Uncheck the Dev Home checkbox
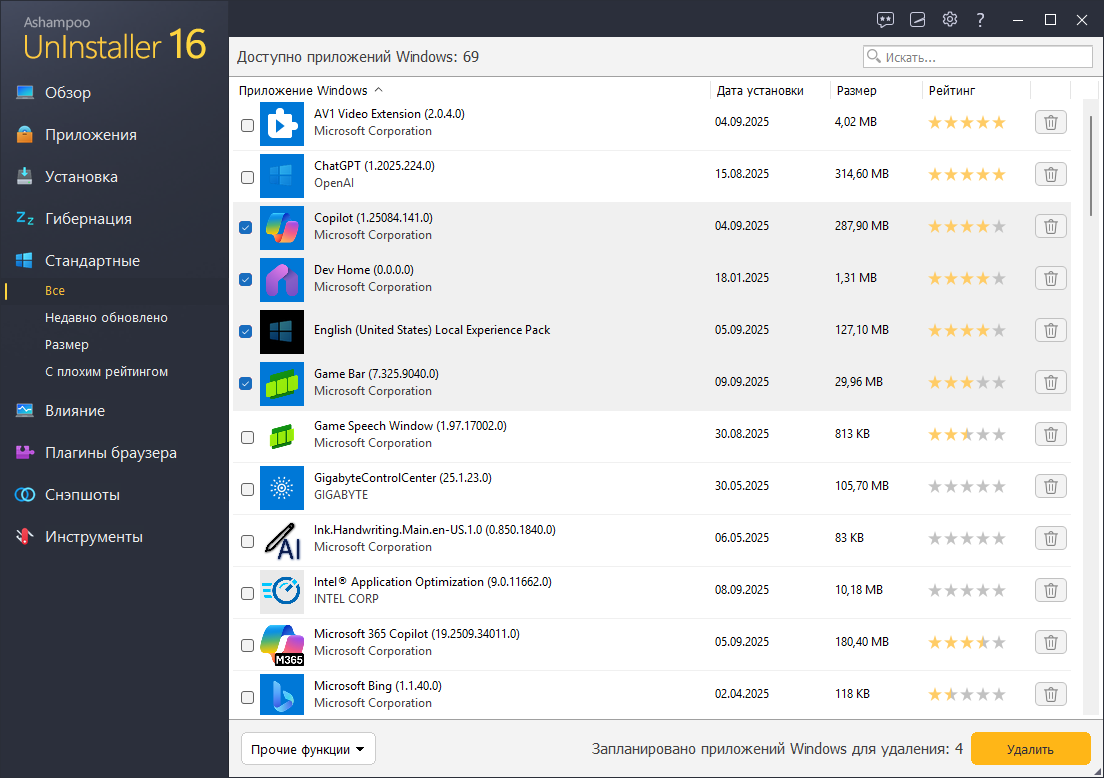Image resolution: width=1104 pixels, height=778 pixels. click(246, 280)
